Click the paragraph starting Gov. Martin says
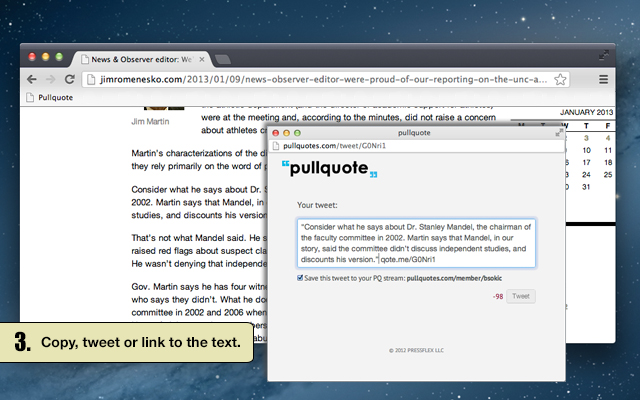Viewport: 640px width, 400px height. (x=199, y=300)
